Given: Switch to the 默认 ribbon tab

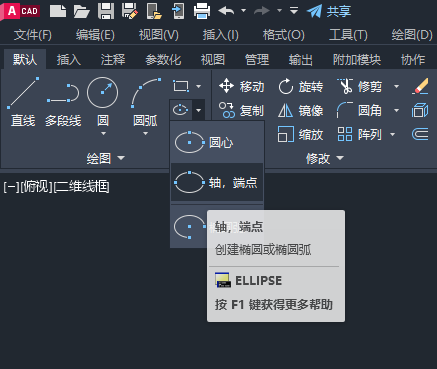Looking at the screenshot, I should (25, 60).
